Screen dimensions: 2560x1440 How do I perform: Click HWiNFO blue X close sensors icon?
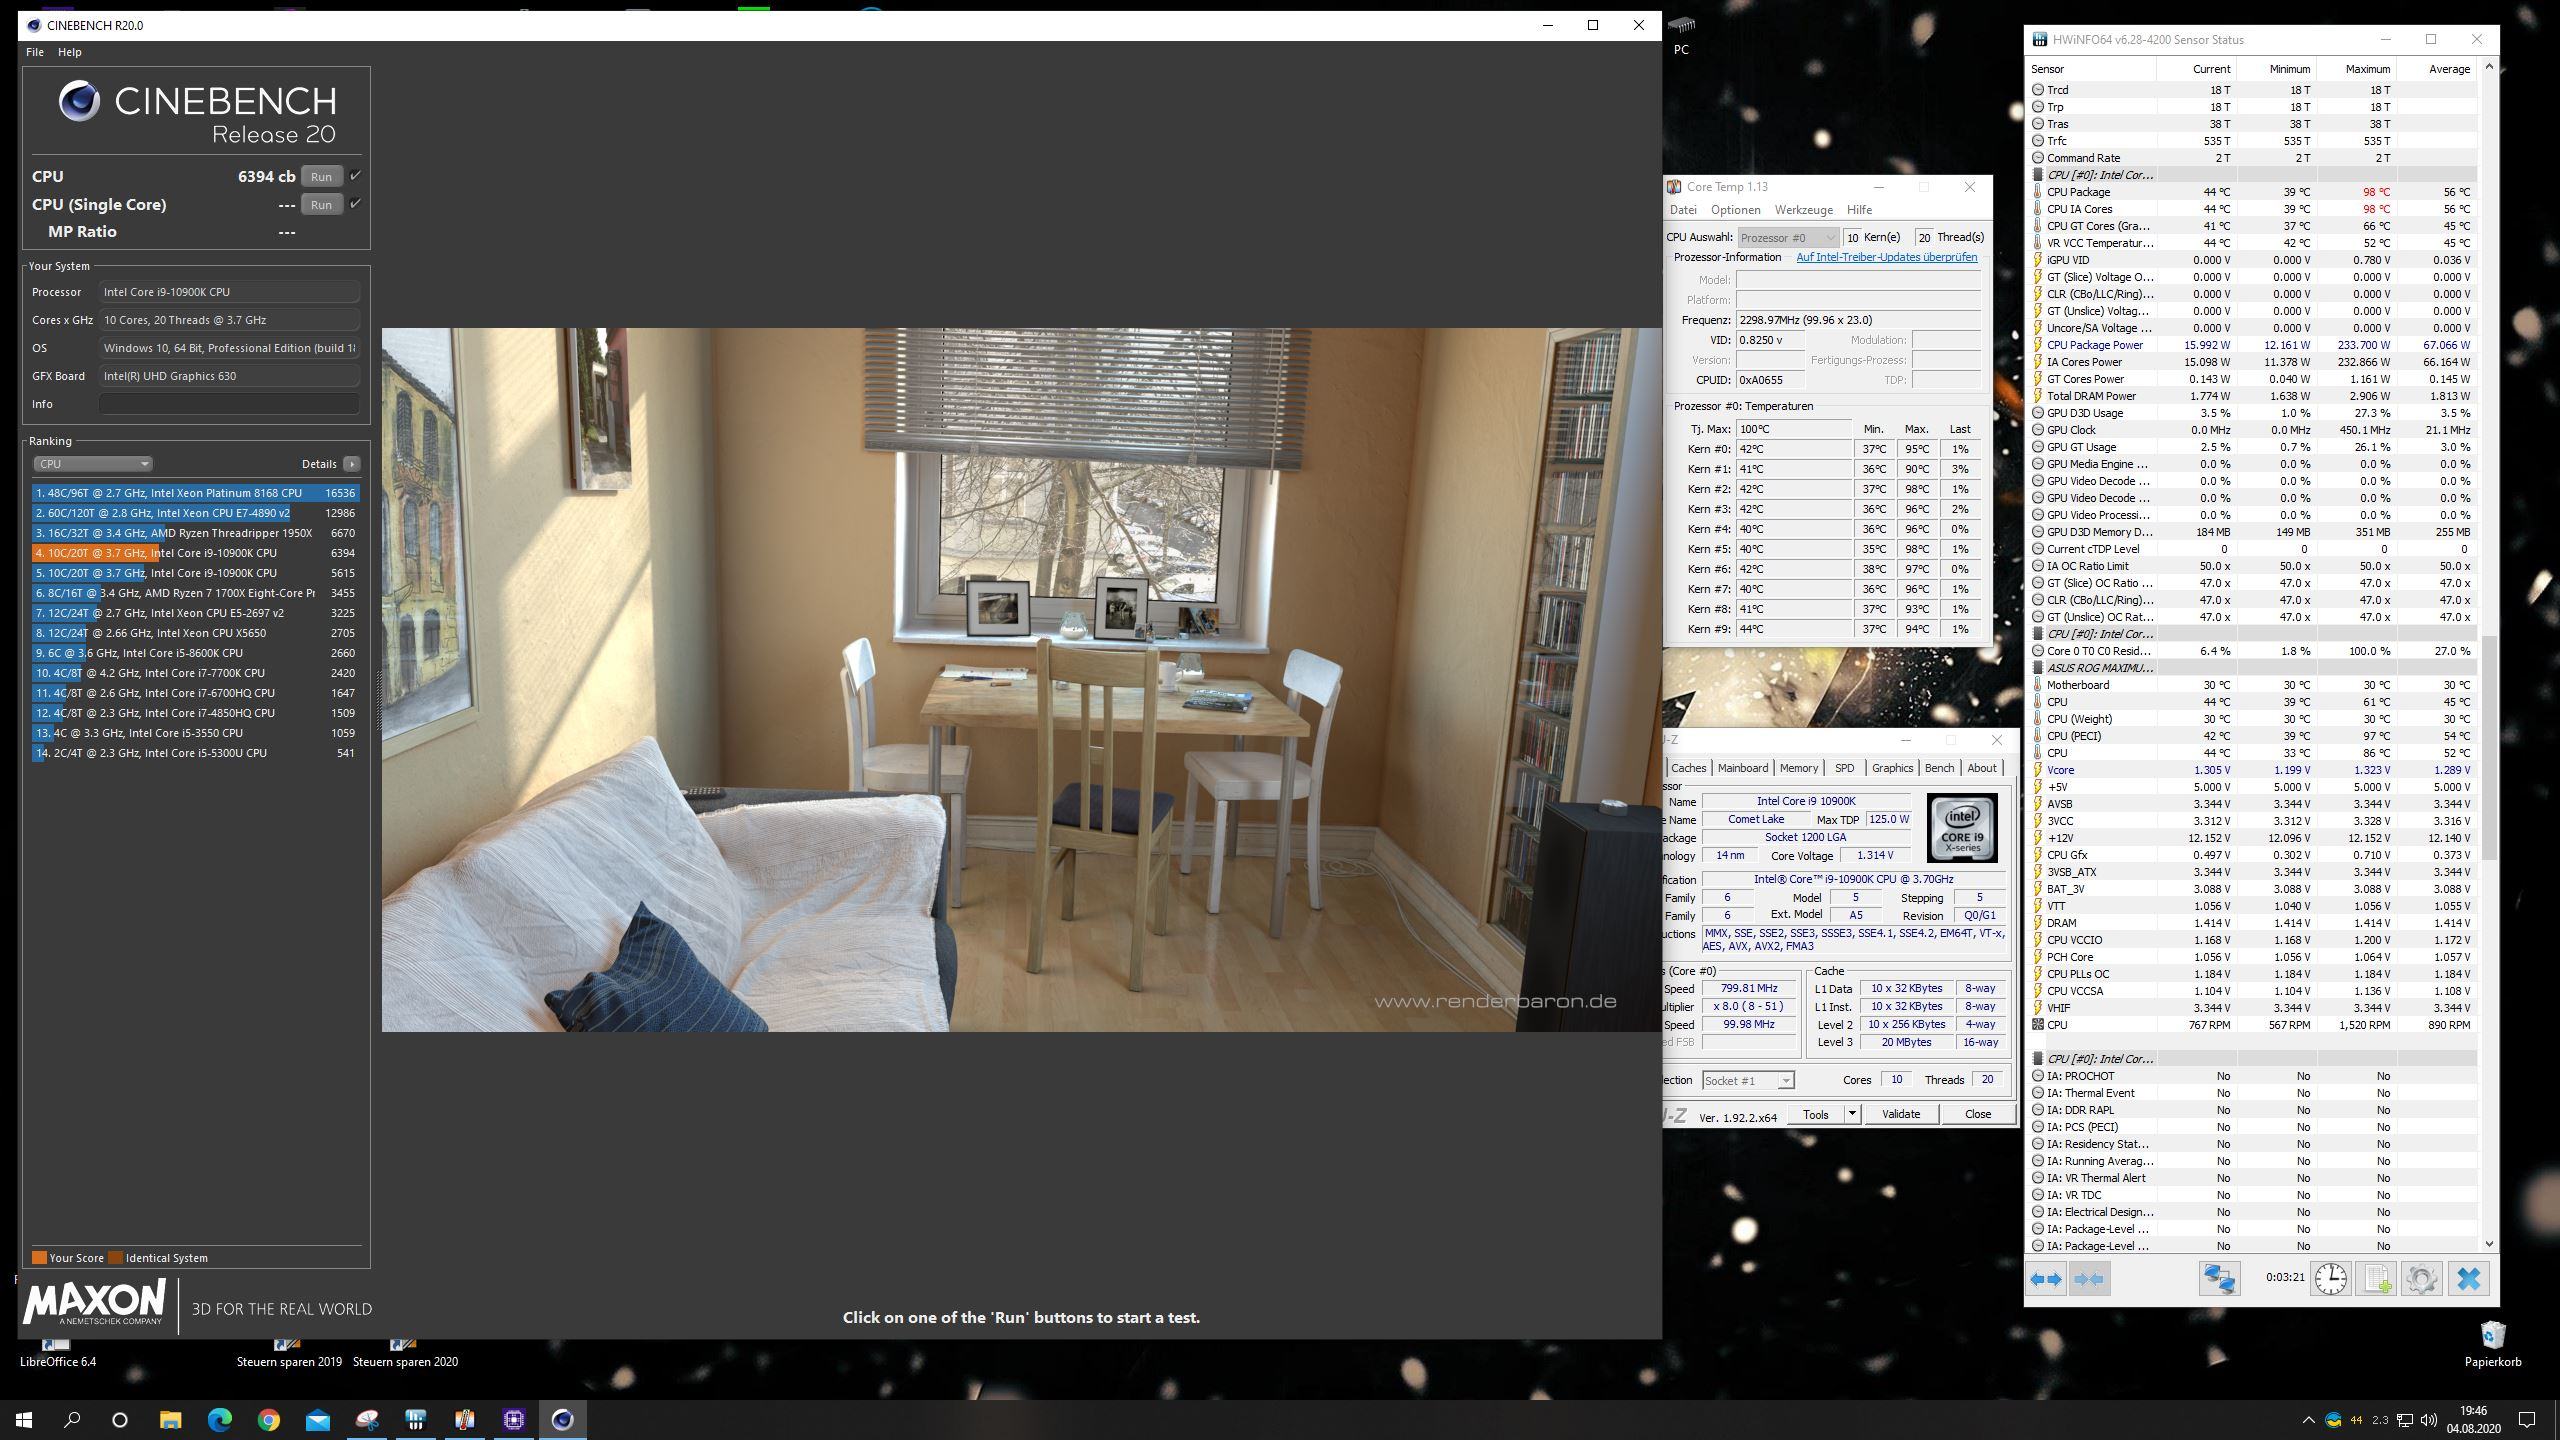(x=2468, y=1278)
